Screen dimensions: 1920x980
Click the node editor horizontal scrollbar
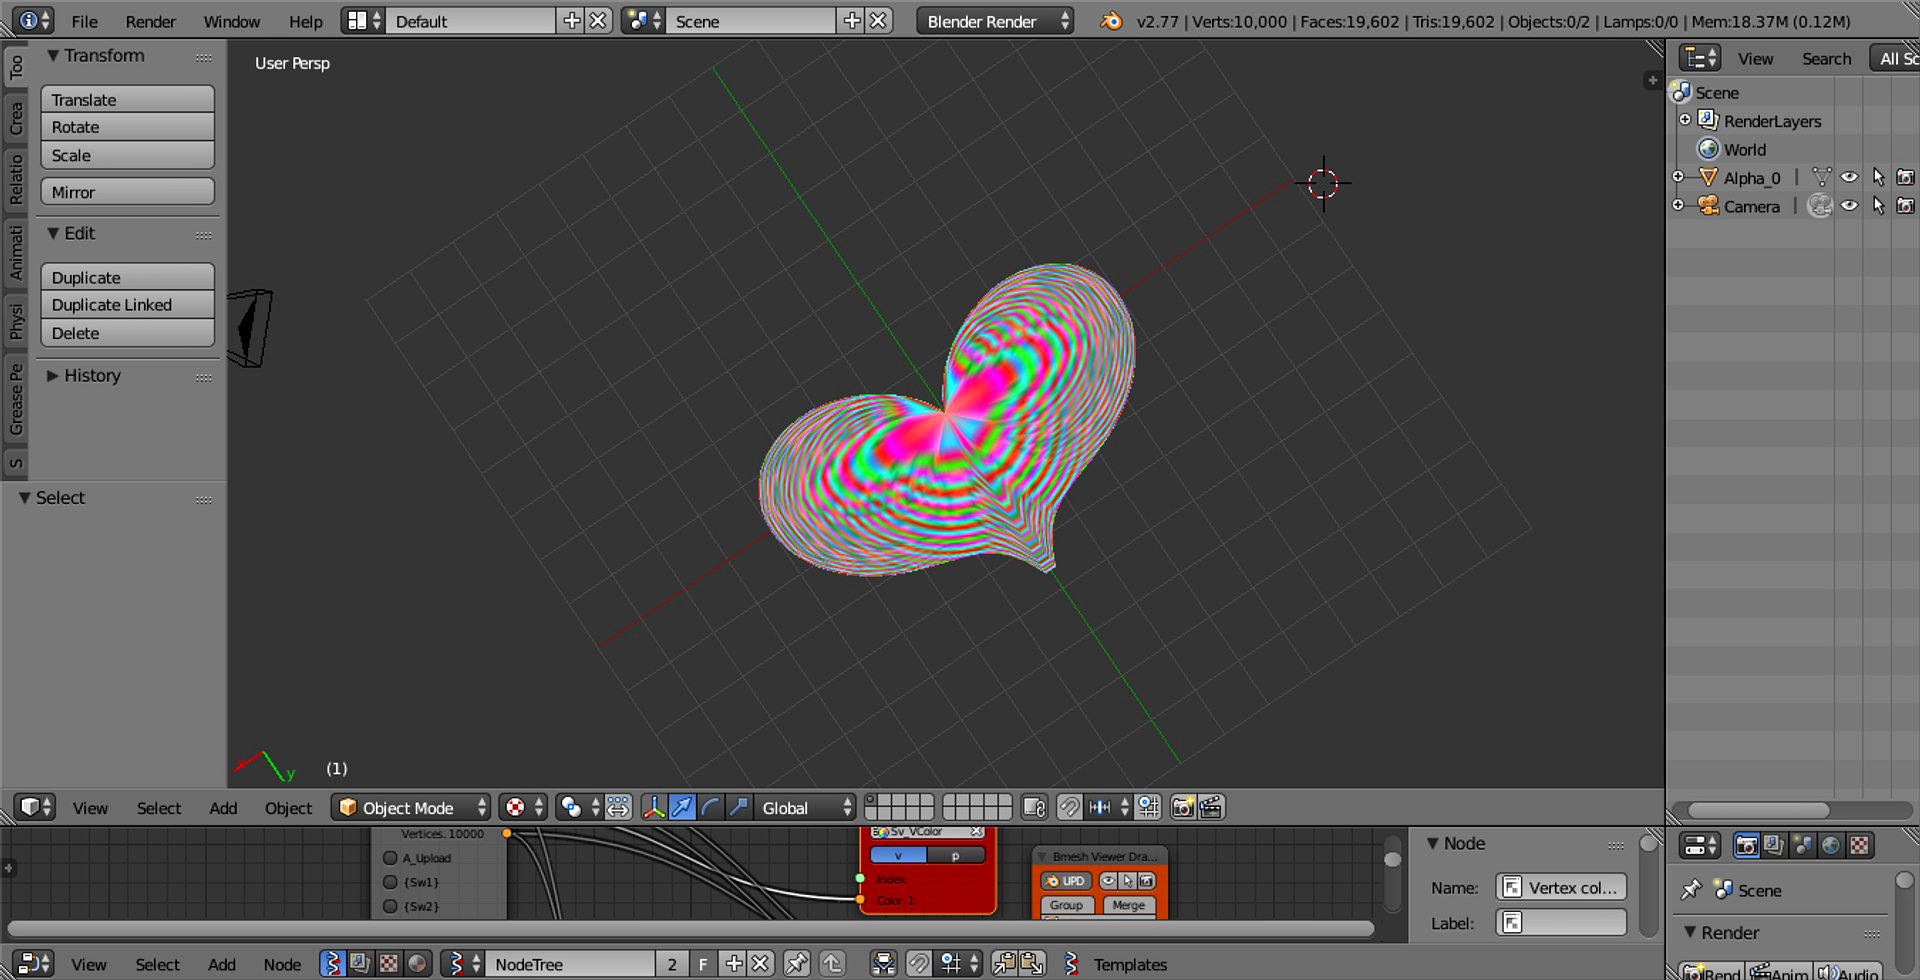tap(690, 929)
